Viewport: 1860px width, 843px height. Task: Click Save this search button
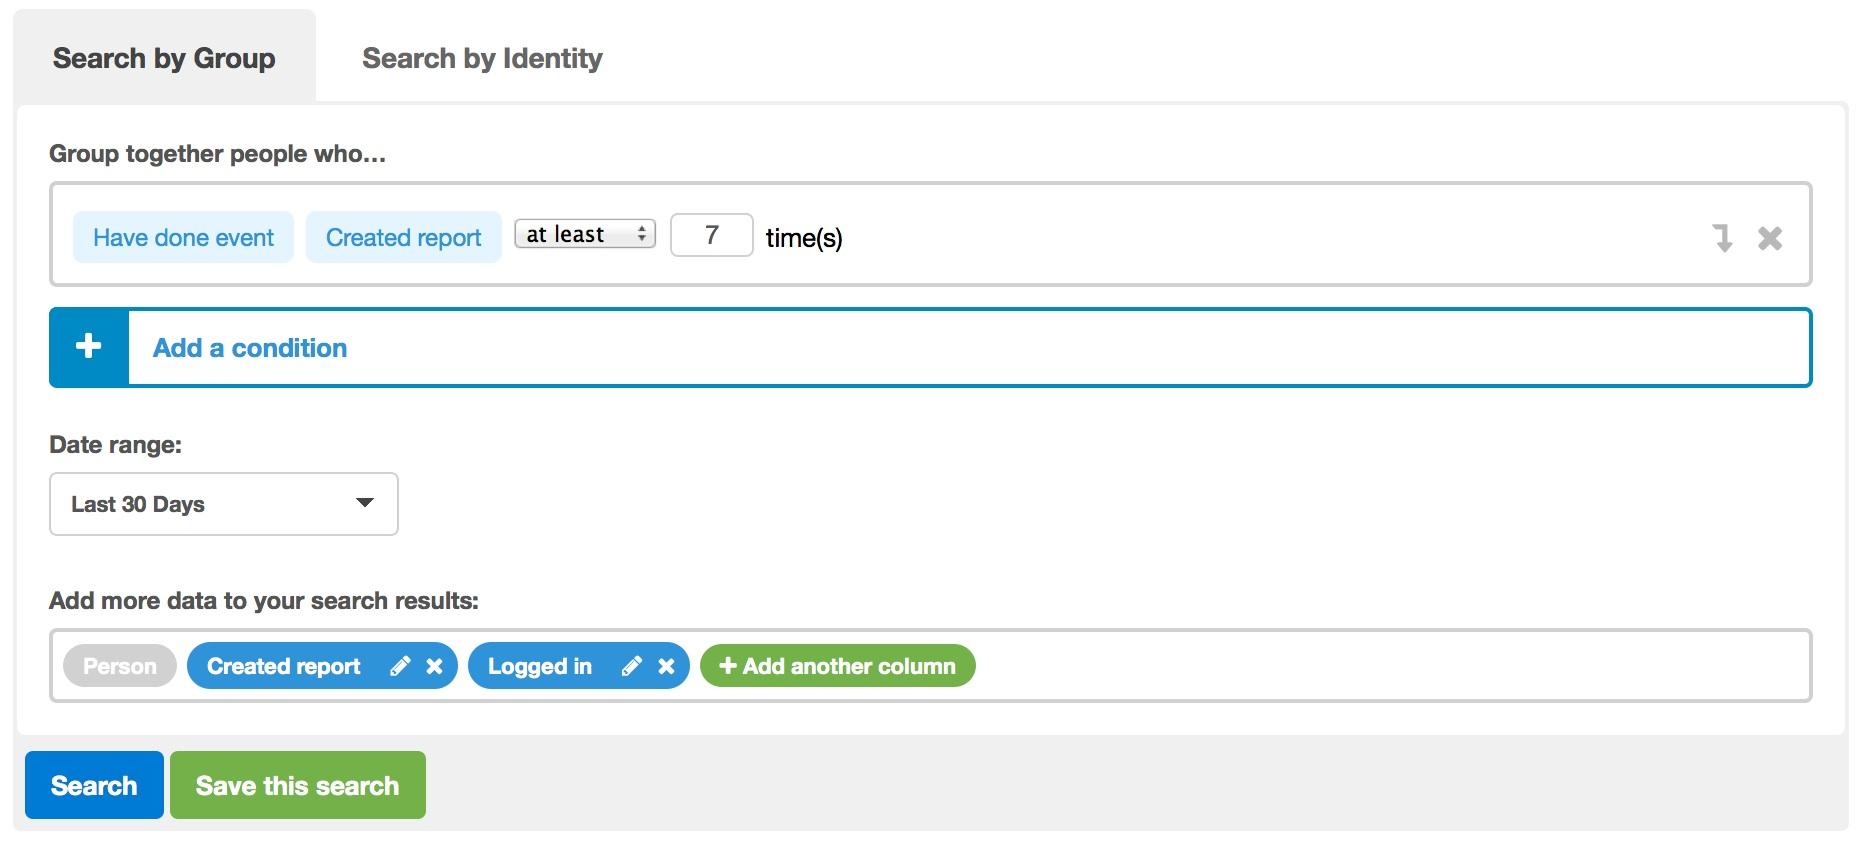(298, 785)
